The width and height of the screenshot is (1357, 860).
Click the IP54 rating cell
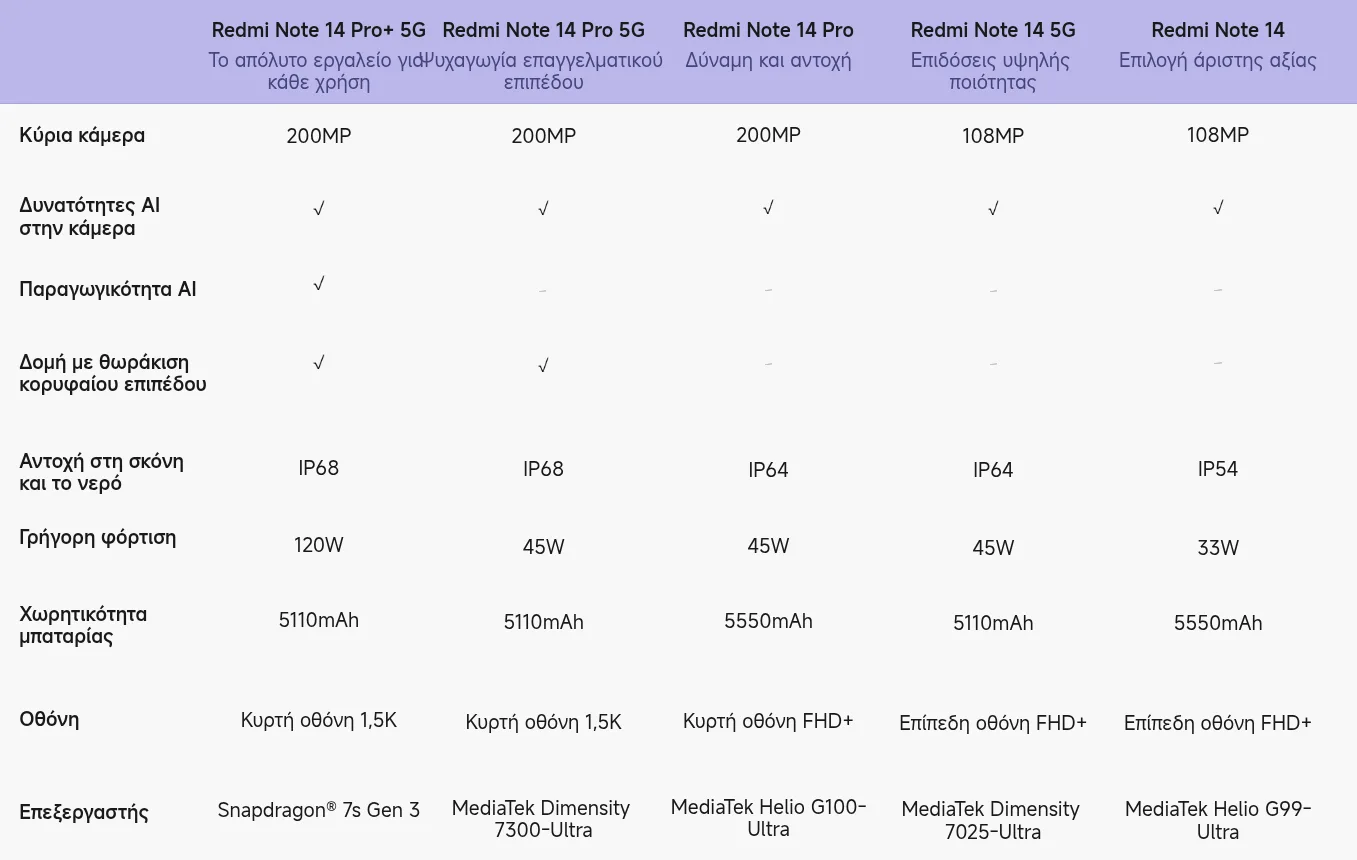click(1218, 469)
